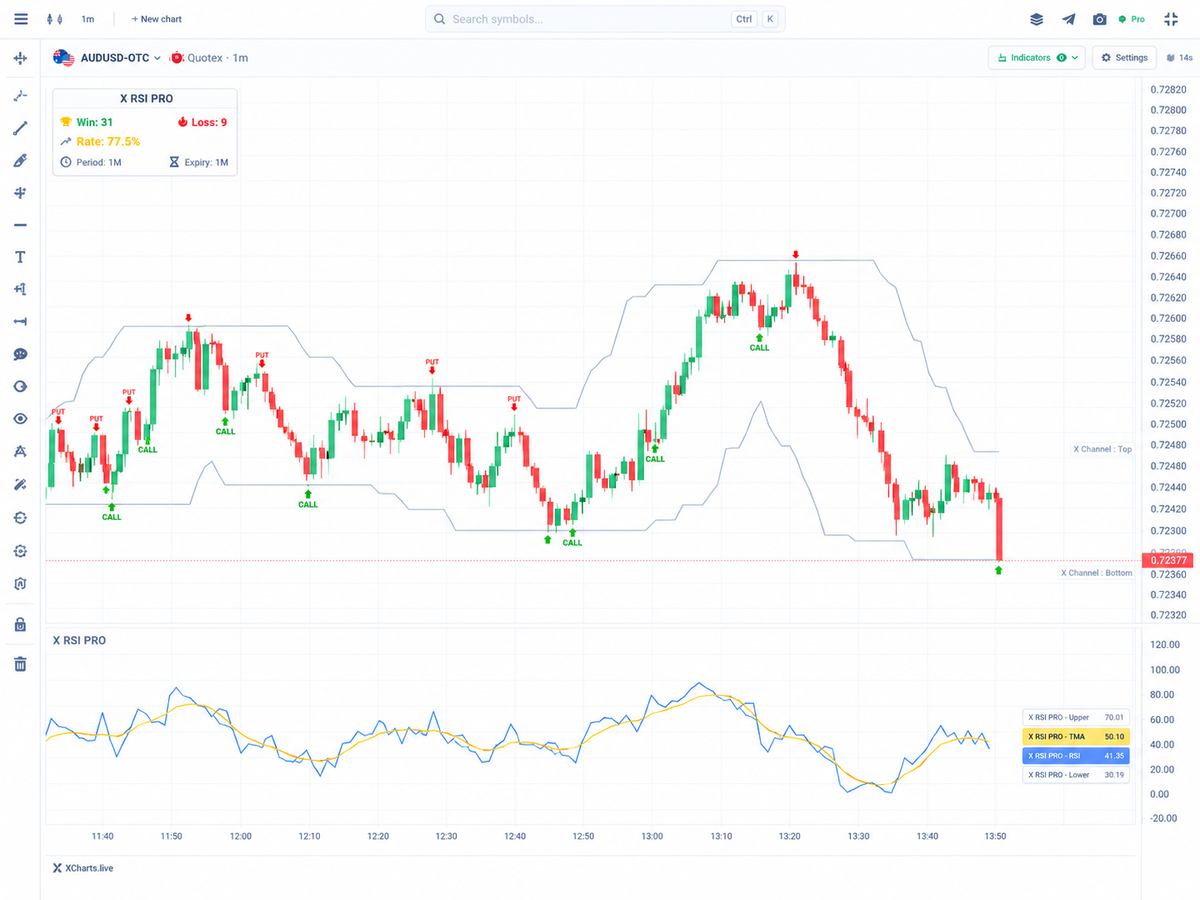
Task: Select X RSI PRO - Upper 70.01 legend
Action: coord(1076,717)
